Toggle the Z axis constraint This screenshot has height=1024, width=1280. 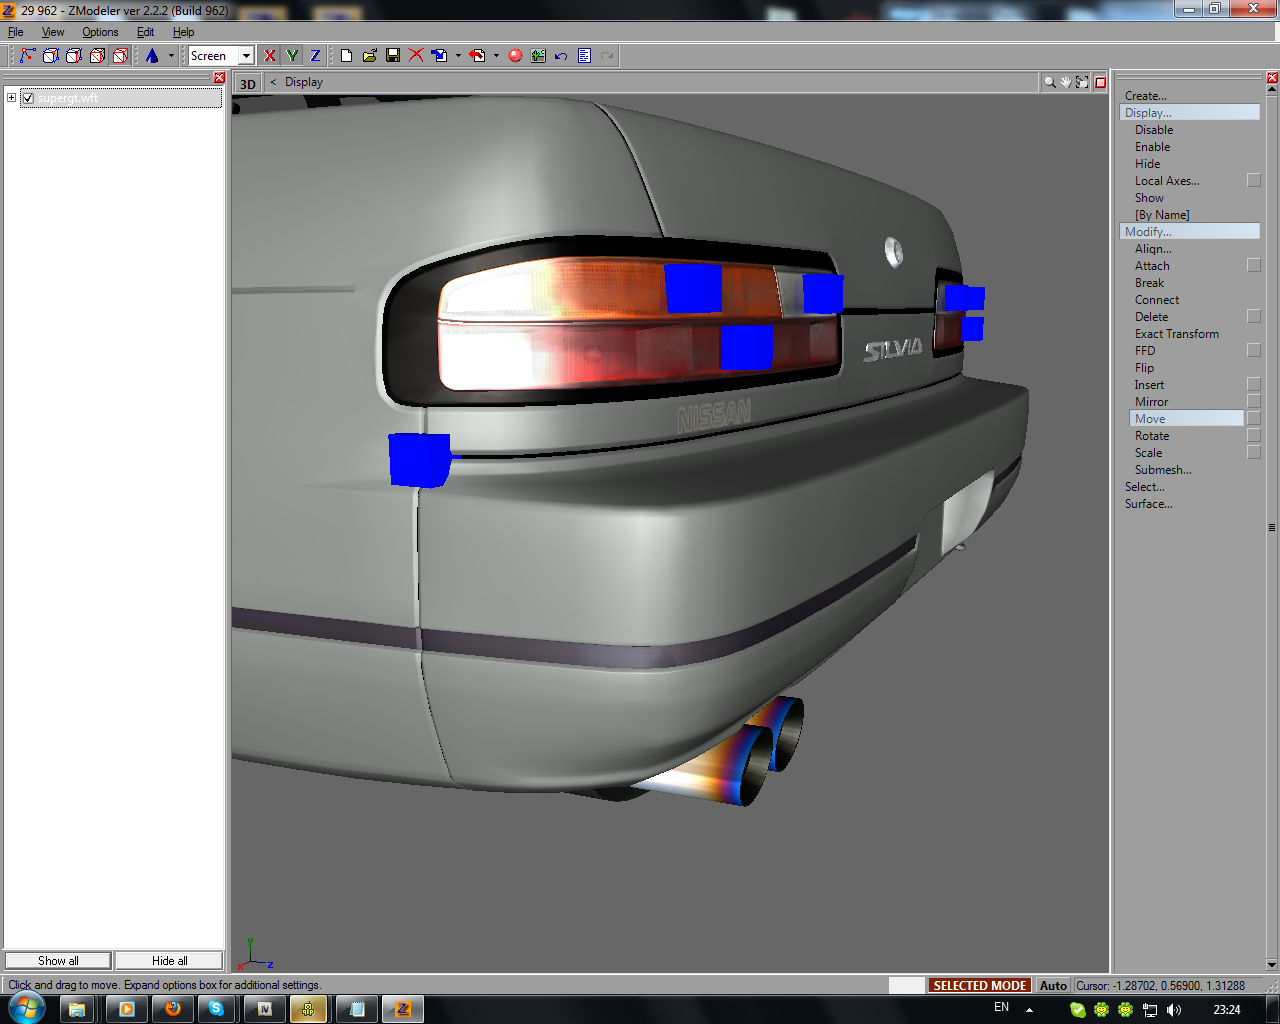[x=315, y=56]
